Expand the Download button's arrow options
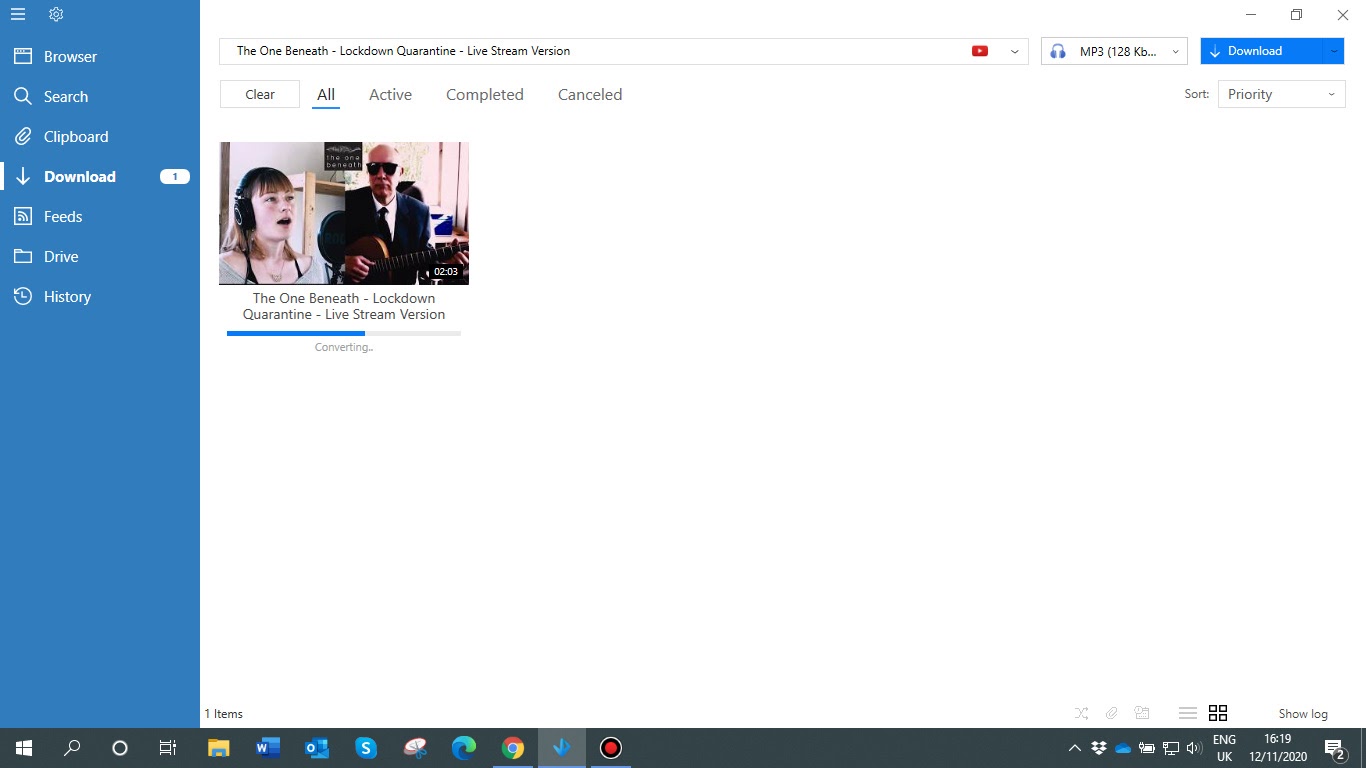The image size is (1366, 768). coord(1334,51)
